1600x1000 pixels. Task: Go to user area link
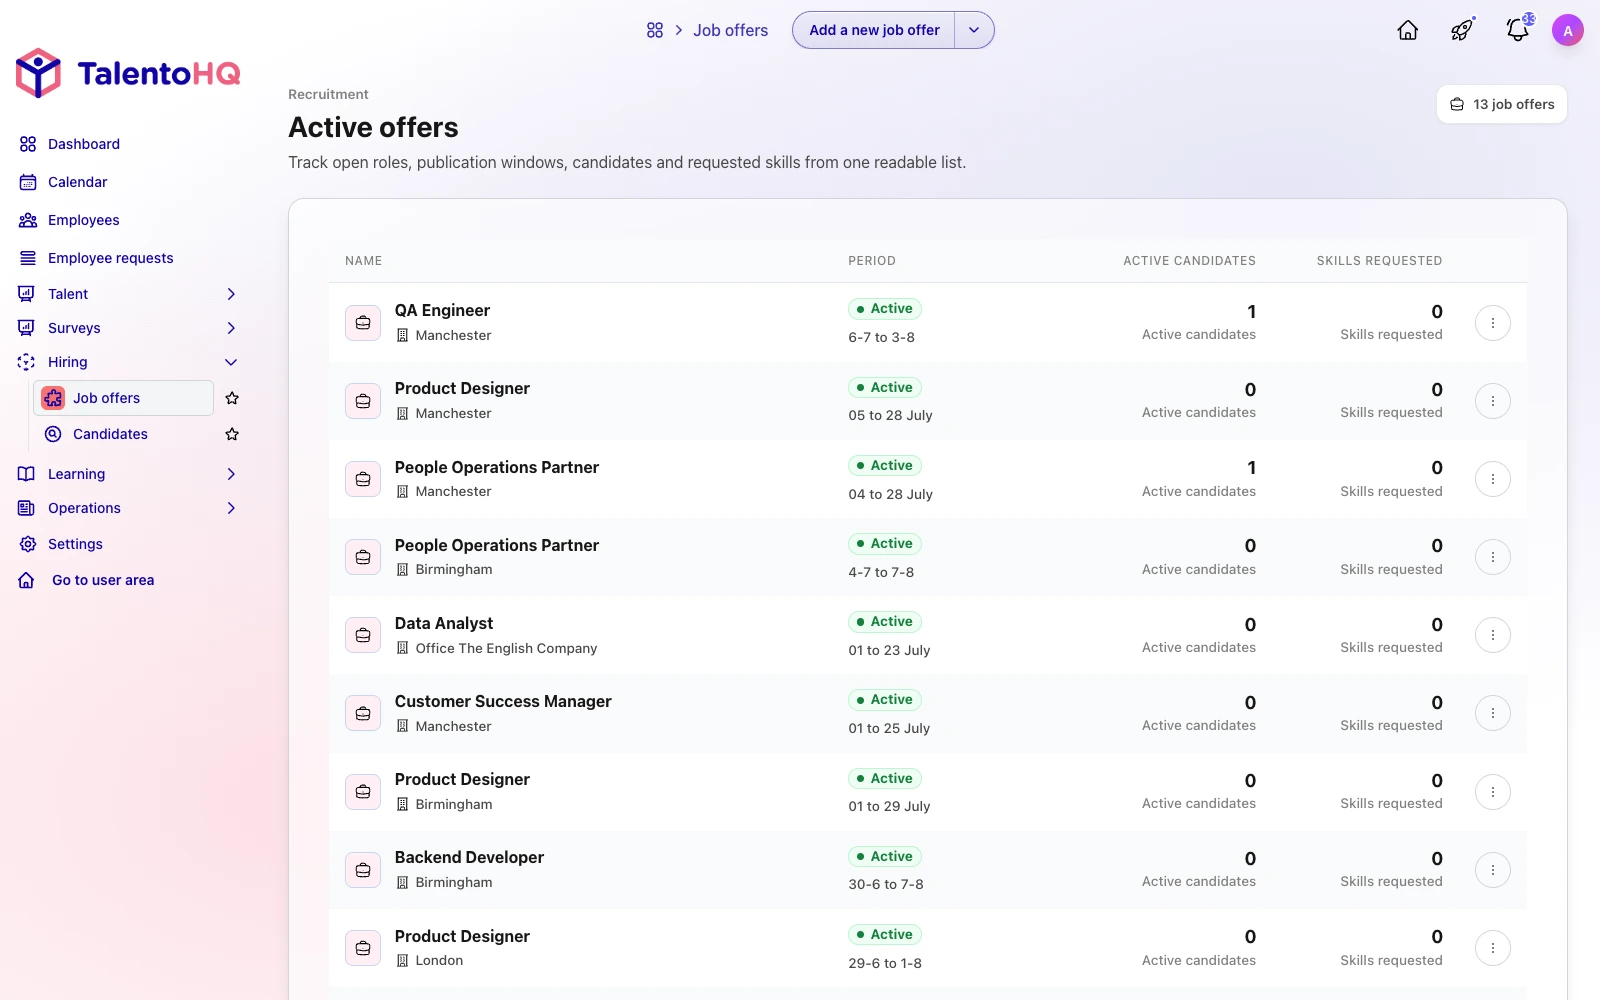click(x=102, y=580)
